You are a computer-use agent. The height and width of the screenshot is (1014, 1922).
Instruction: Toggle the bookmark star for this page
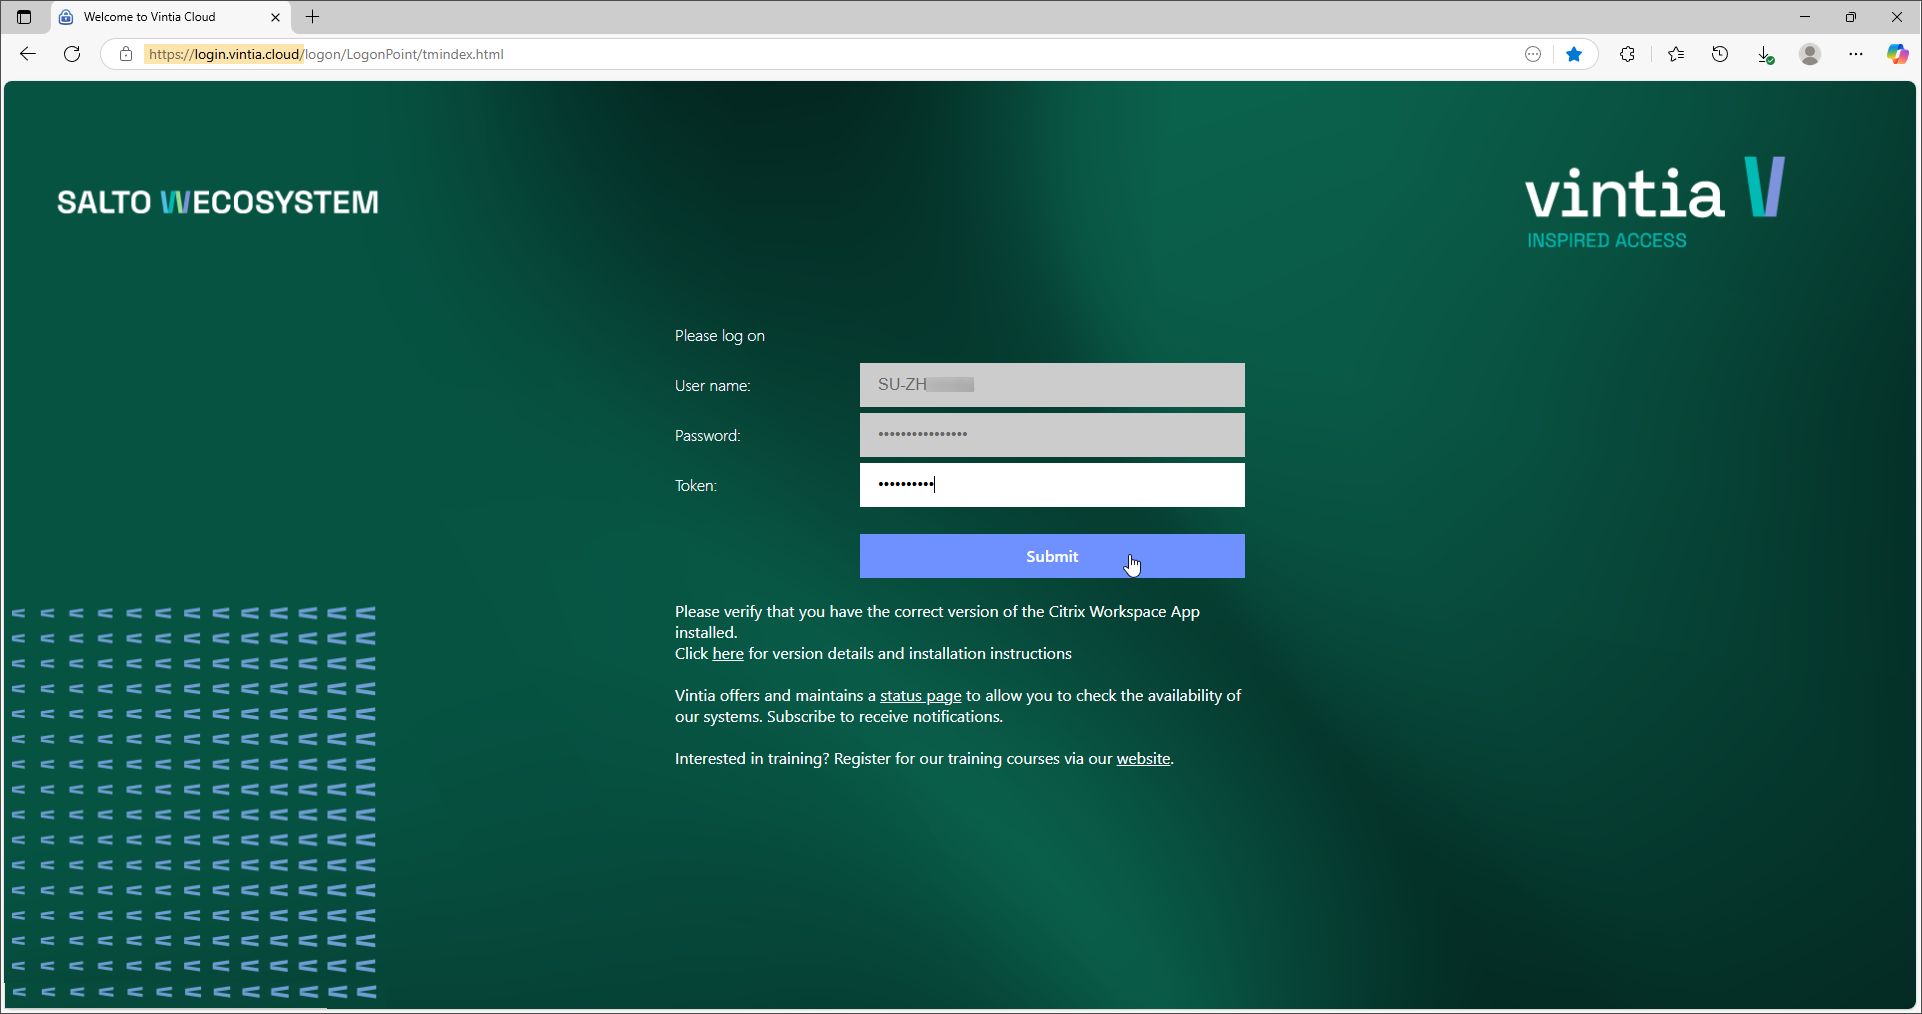[x=1575, y=54]
